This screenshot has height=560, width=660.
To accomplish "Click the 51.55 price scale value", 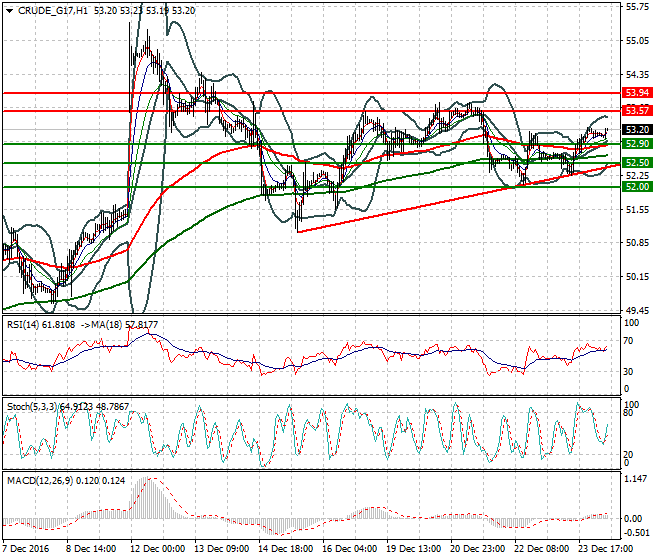I will (637, 209).
